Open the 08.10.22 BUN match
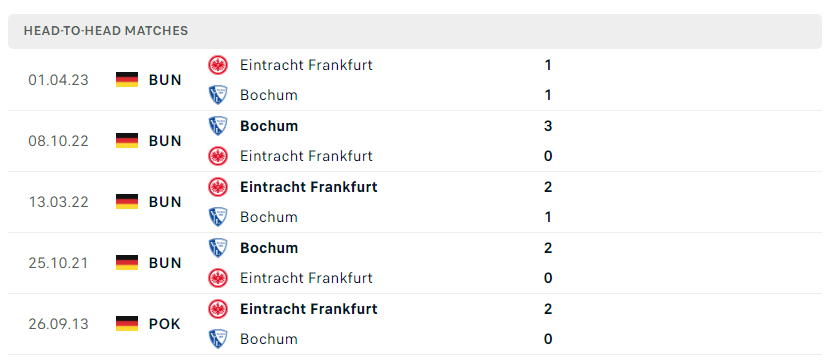Screen dimensions: 830x362 tap(415, 141)
